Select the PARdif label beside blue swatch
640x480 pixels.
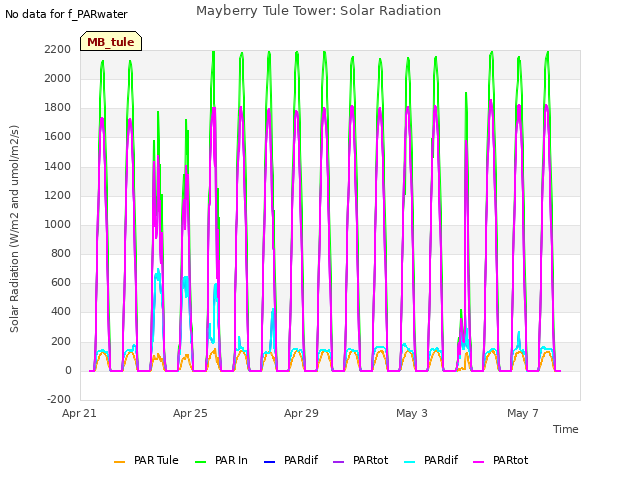click(301, 460)
